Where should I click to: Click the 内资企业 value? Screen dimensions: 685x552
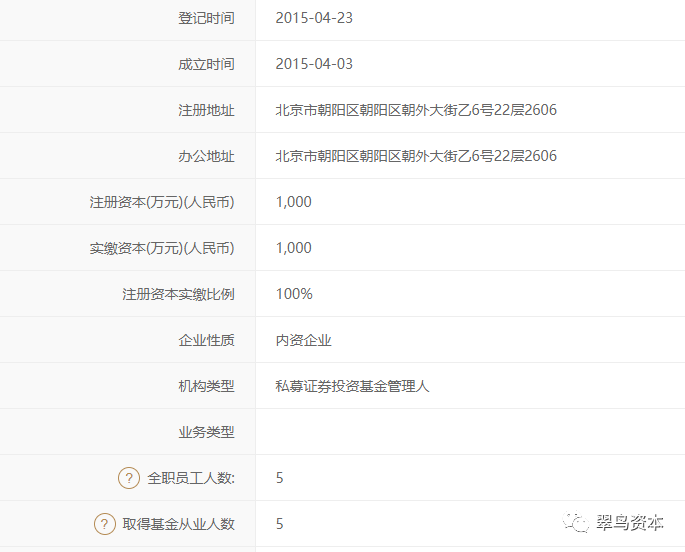coord(303,340)
